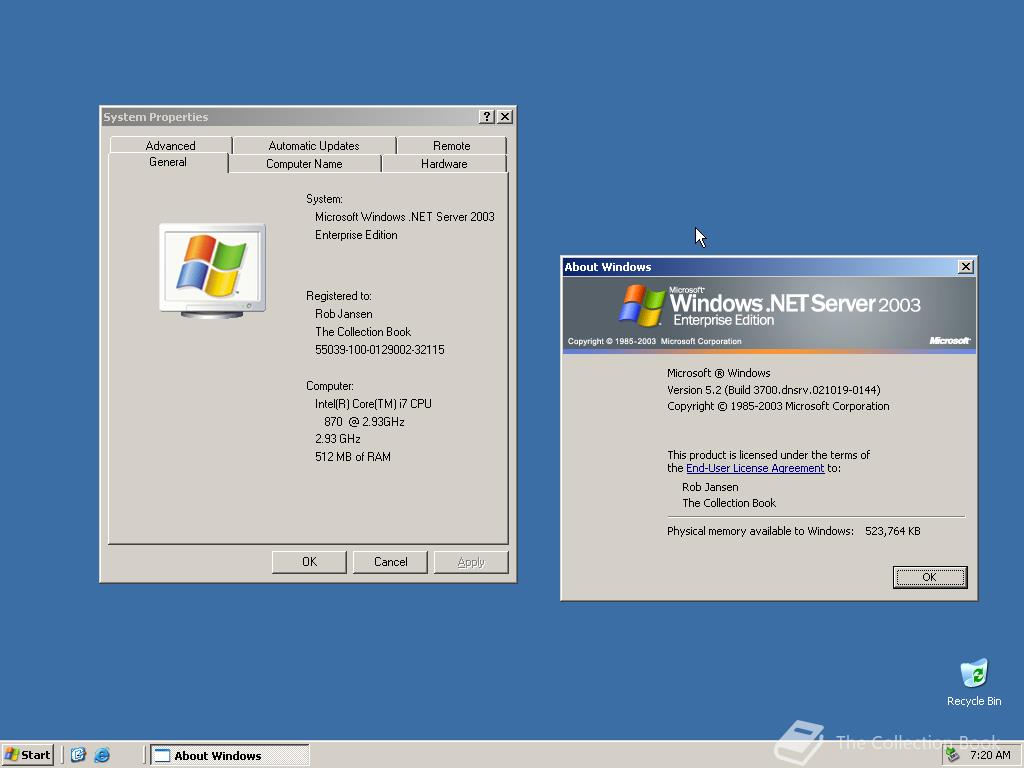Click the 'Microsoft Windows .NET Server 2003' system text

pos(404,217)
